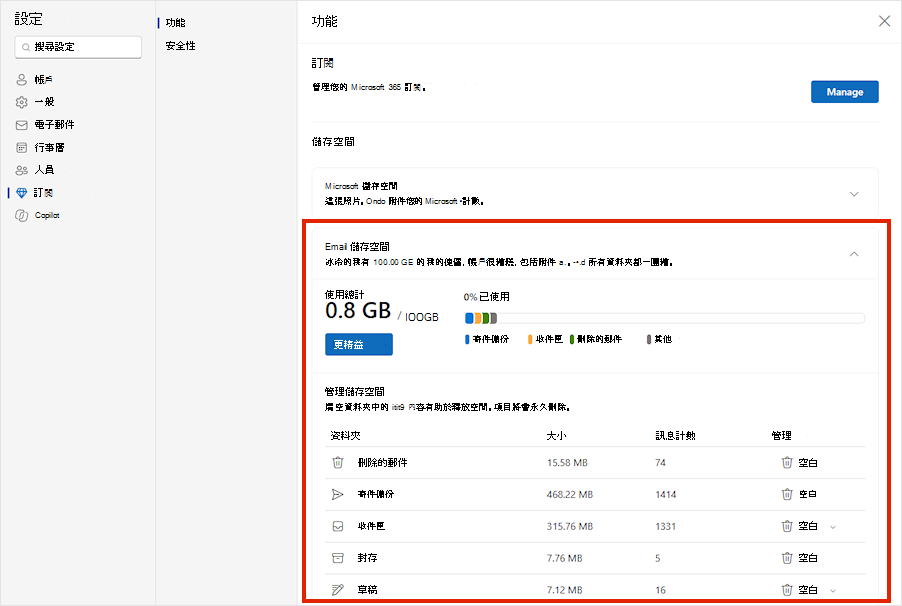This screenshot has width=902, height=606.
Task: Click the pencil icon beside 草稿
Action: 338,589
